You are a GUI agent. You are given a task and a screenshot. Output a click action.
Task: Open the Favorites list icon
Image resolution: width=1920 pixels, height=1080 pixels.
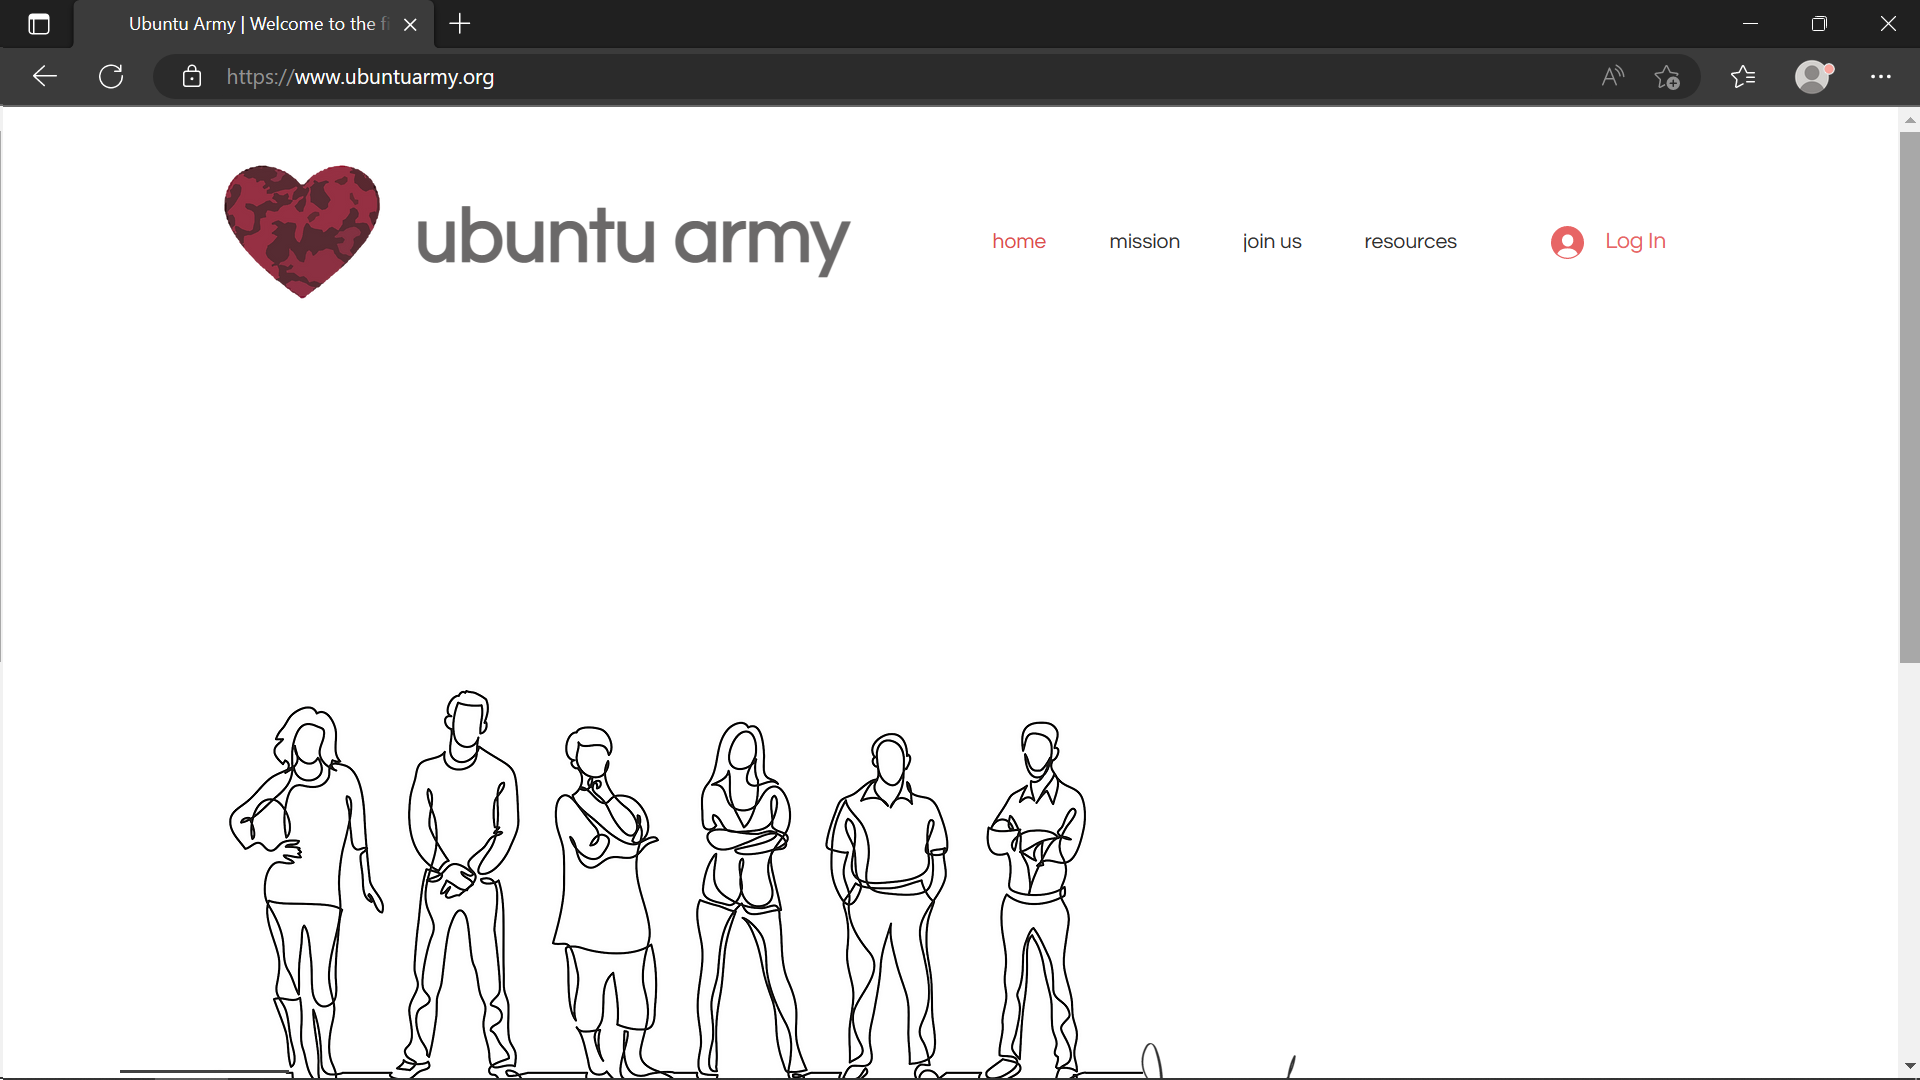1743,77
